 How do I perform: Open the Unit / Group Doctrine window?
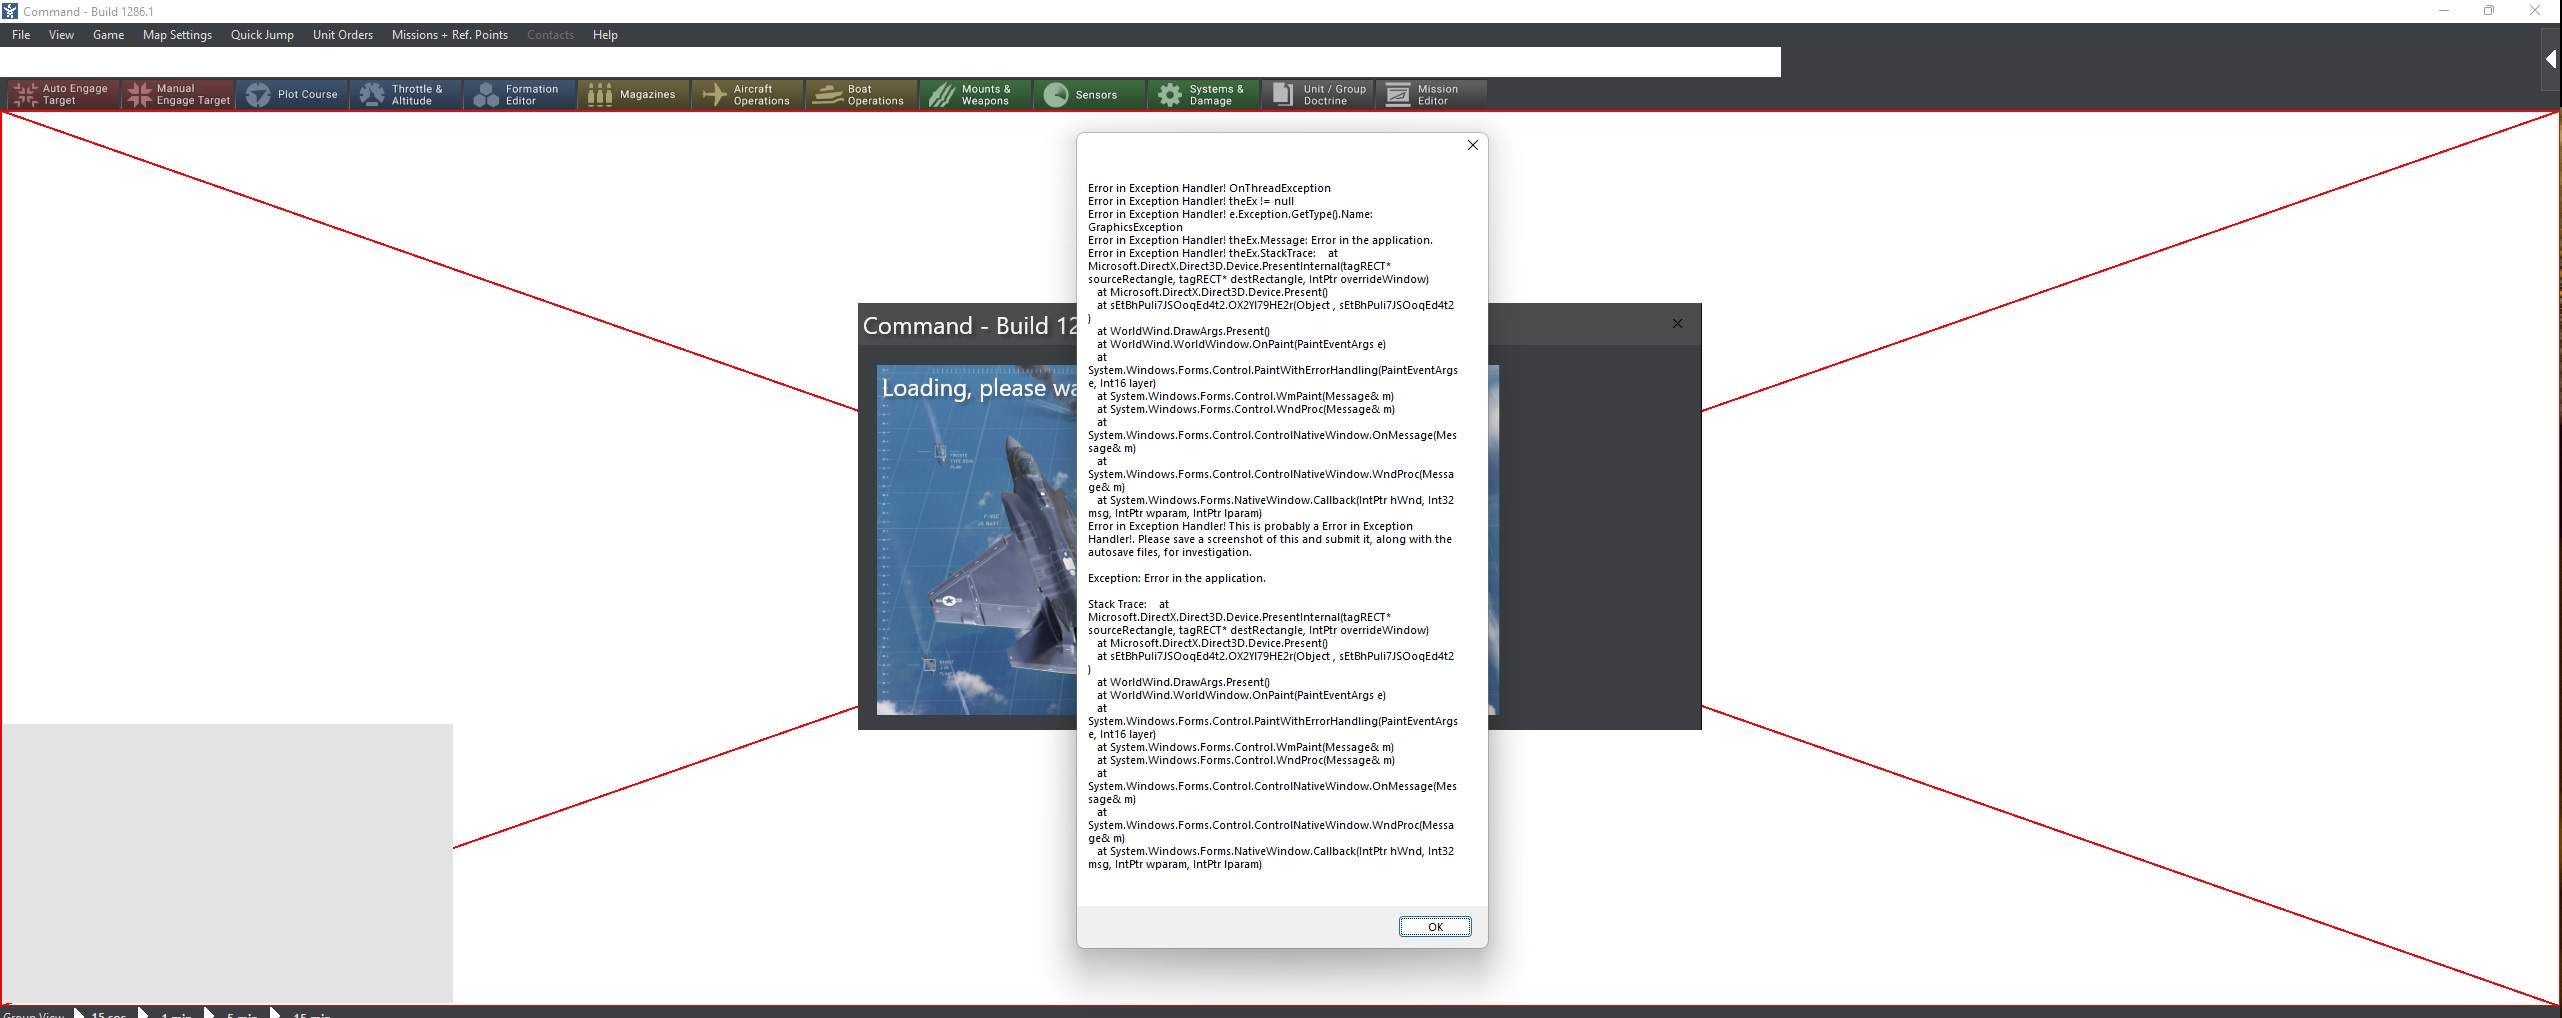(x=1318, y=95)
